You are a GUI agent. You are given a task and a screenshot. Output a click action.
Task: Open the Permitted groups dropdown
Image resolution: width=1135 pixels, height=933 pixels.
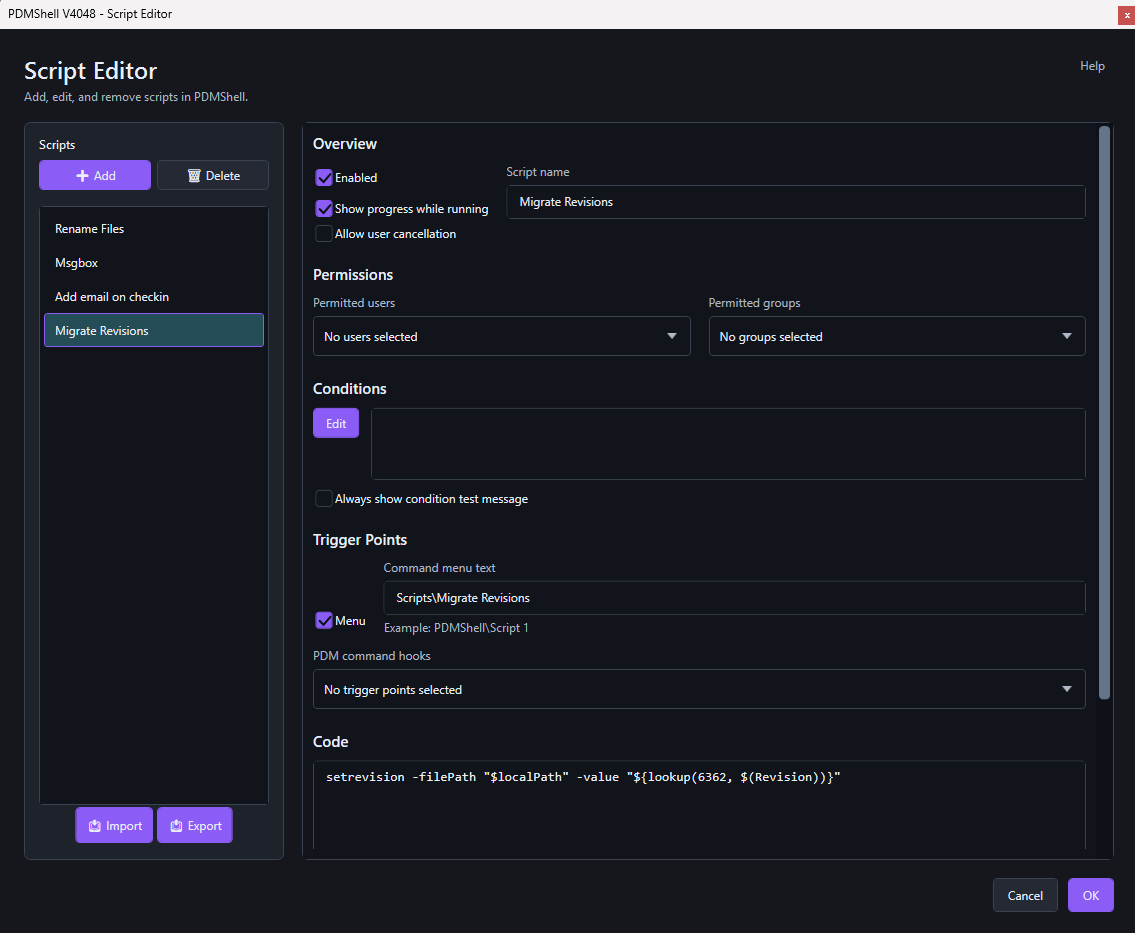coord(896,337)
